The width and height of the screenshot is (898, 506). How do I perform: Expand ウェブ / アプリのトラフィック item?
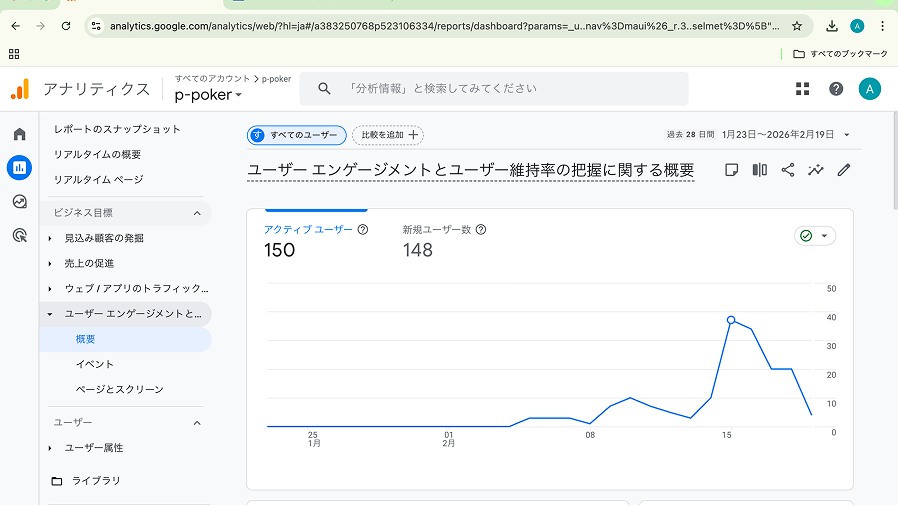click(50, 288)
